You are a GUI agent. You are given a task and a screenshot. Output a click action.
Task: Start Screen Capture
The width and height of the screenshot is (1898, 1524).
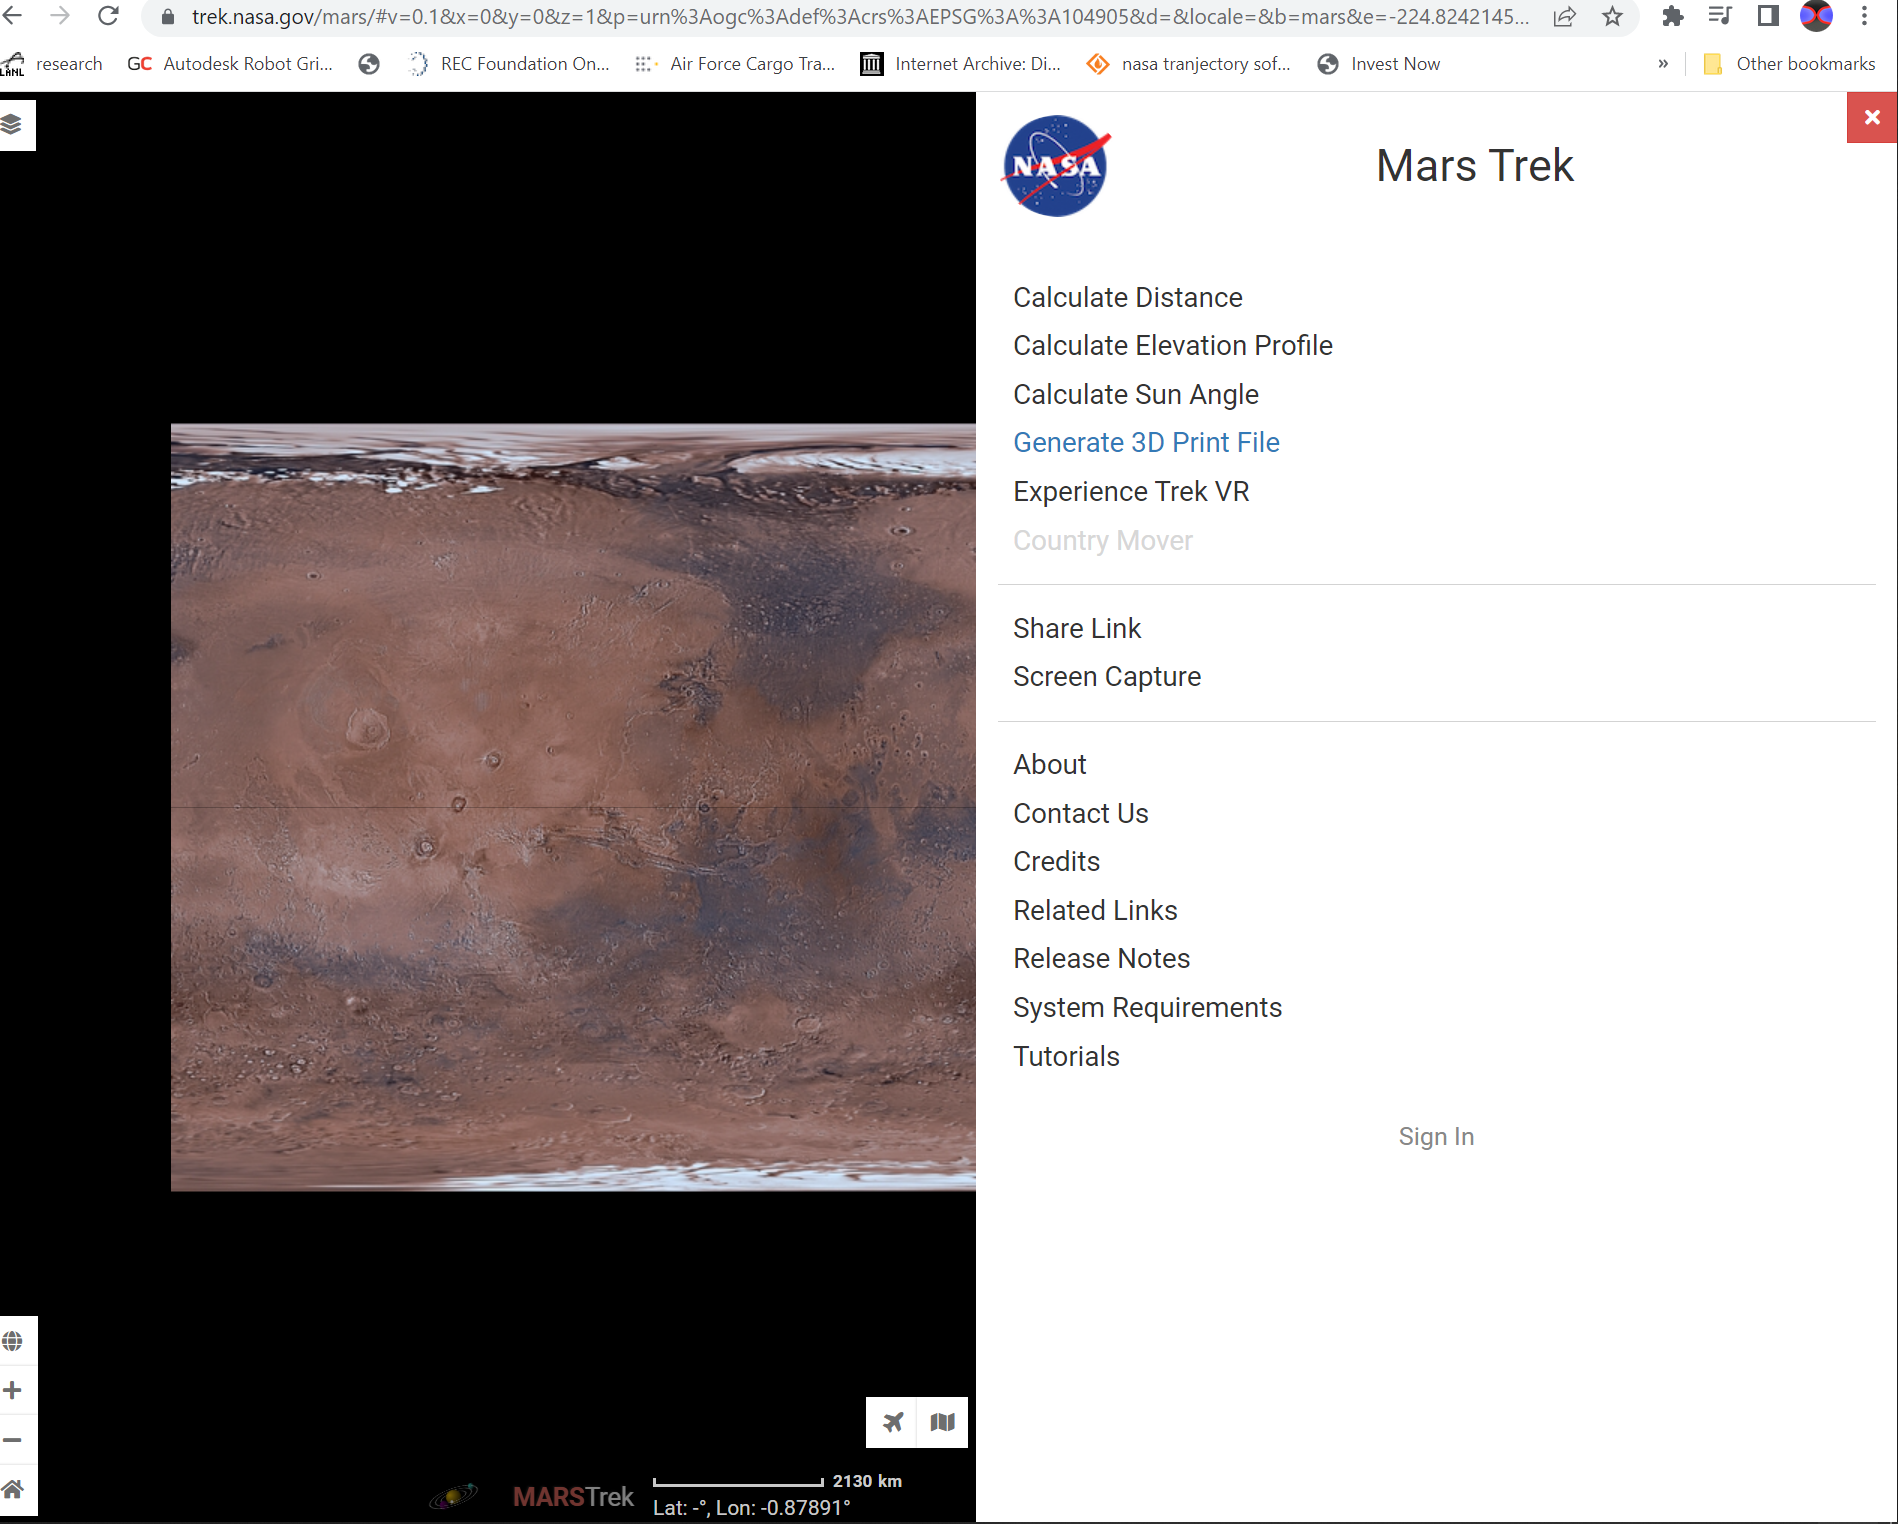1106,676
